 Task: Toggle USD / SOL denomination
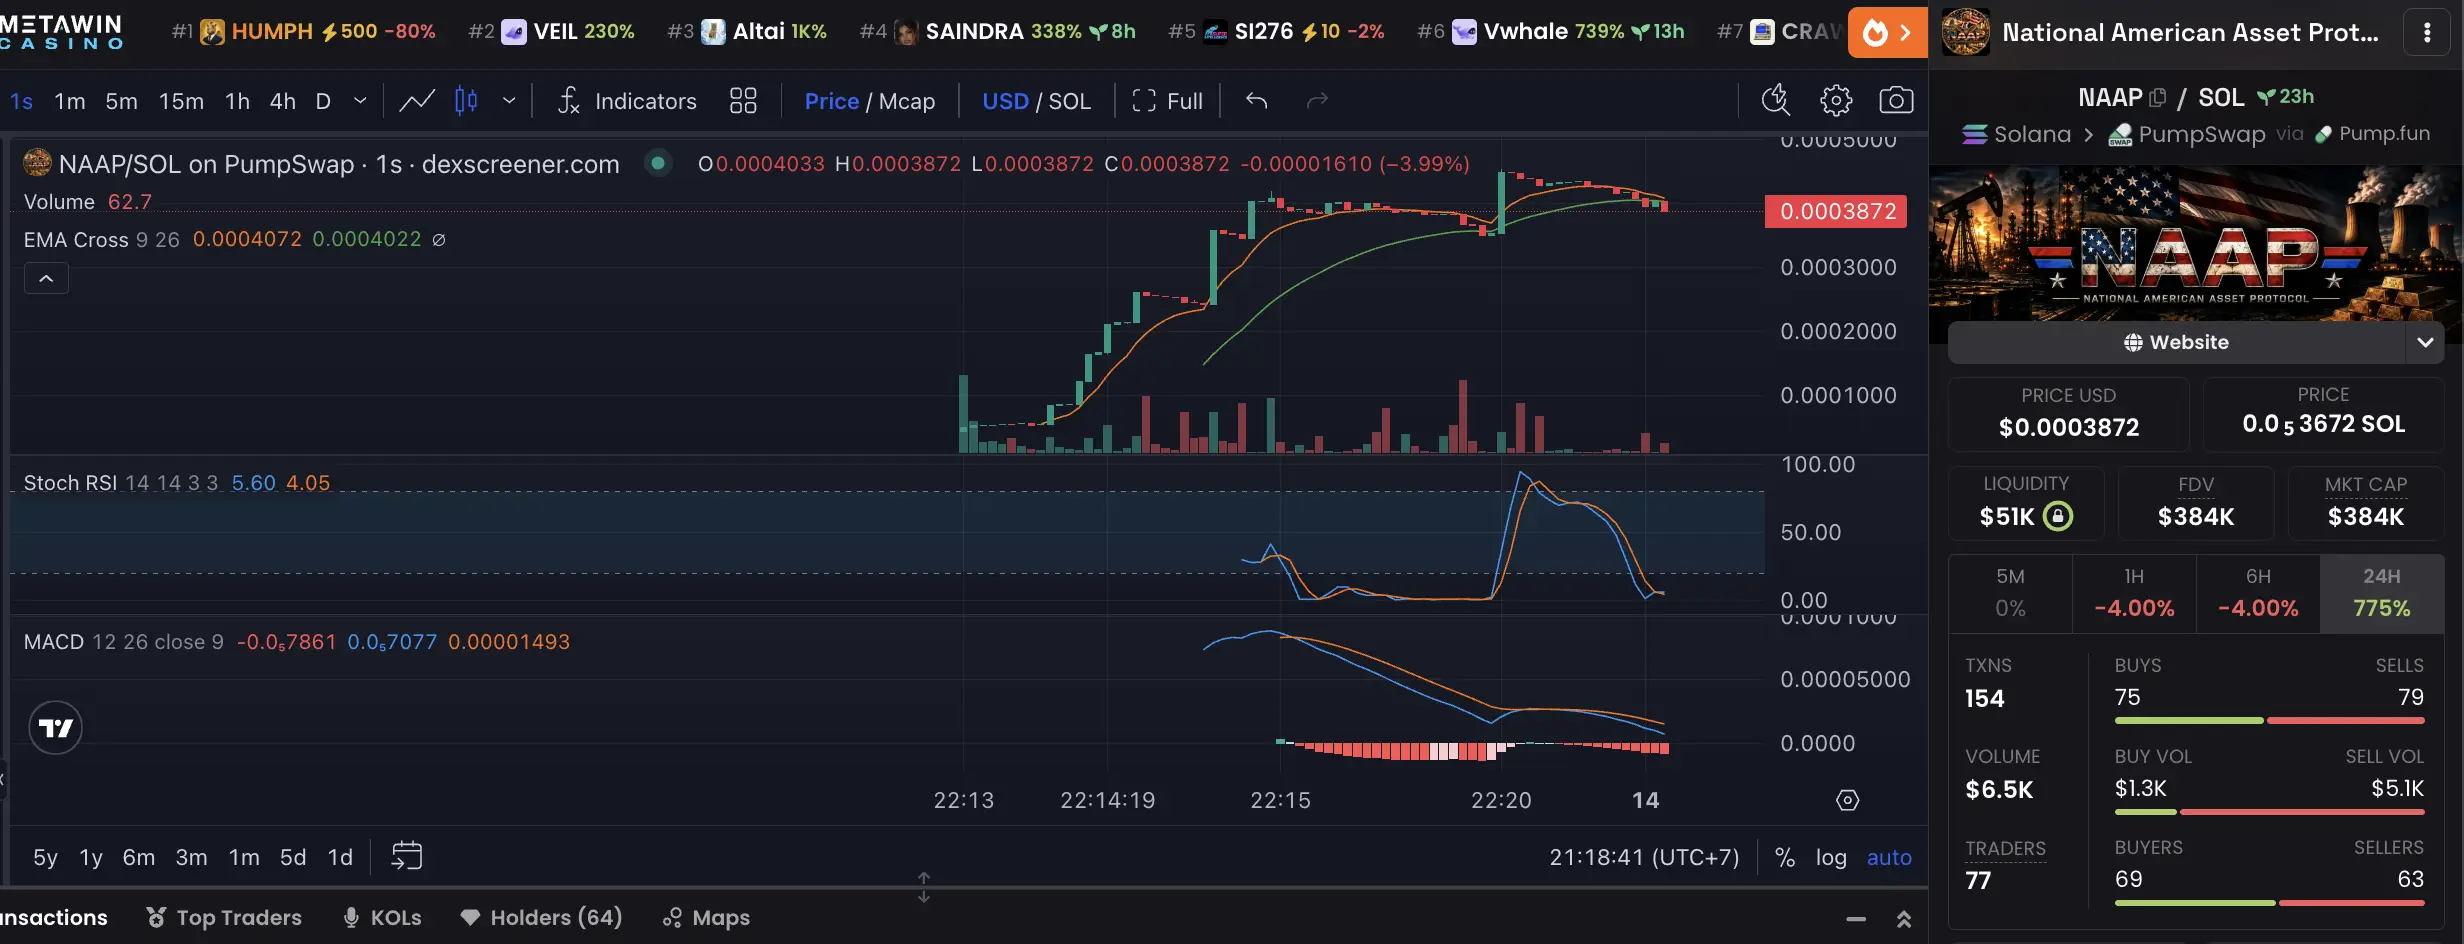tap(1036, 101)
